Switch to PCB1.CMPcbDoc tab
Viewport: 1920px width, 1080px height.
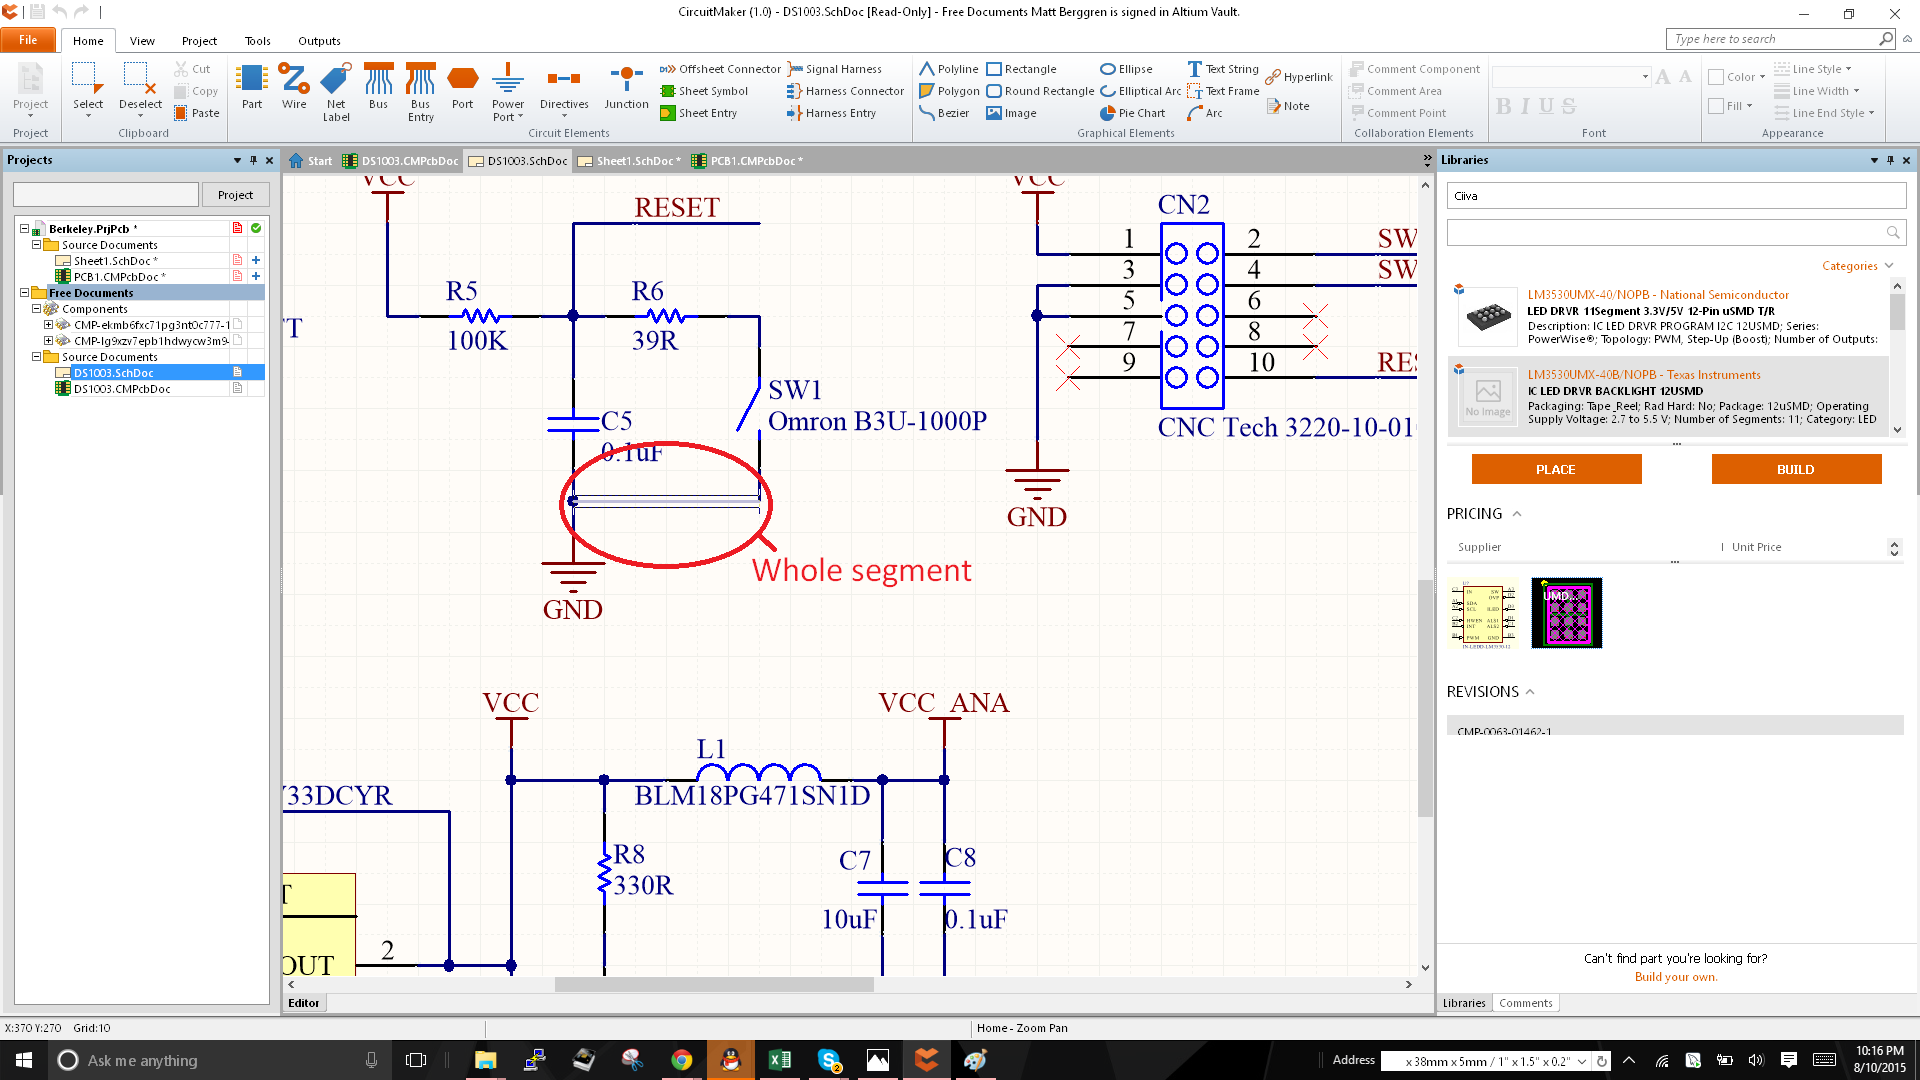pos(741,161)
